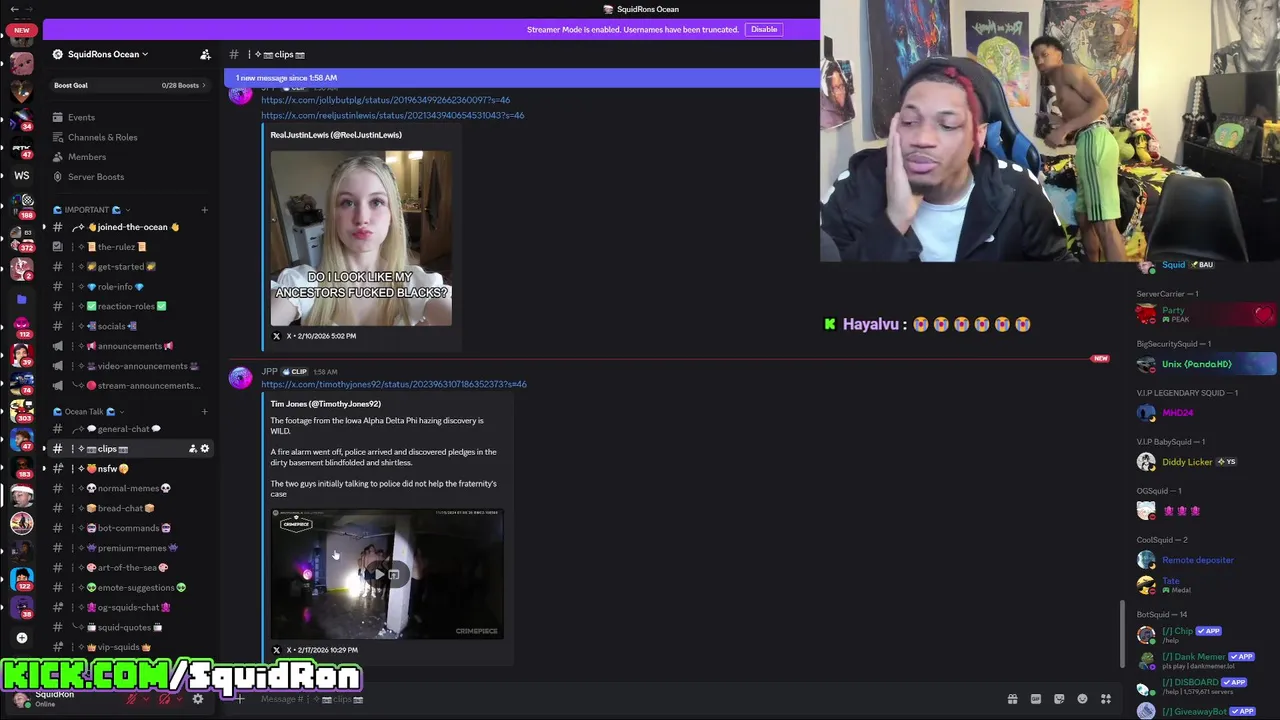Open jollybutplg x.com status link

pyautogui.click(x=385, y=100)
